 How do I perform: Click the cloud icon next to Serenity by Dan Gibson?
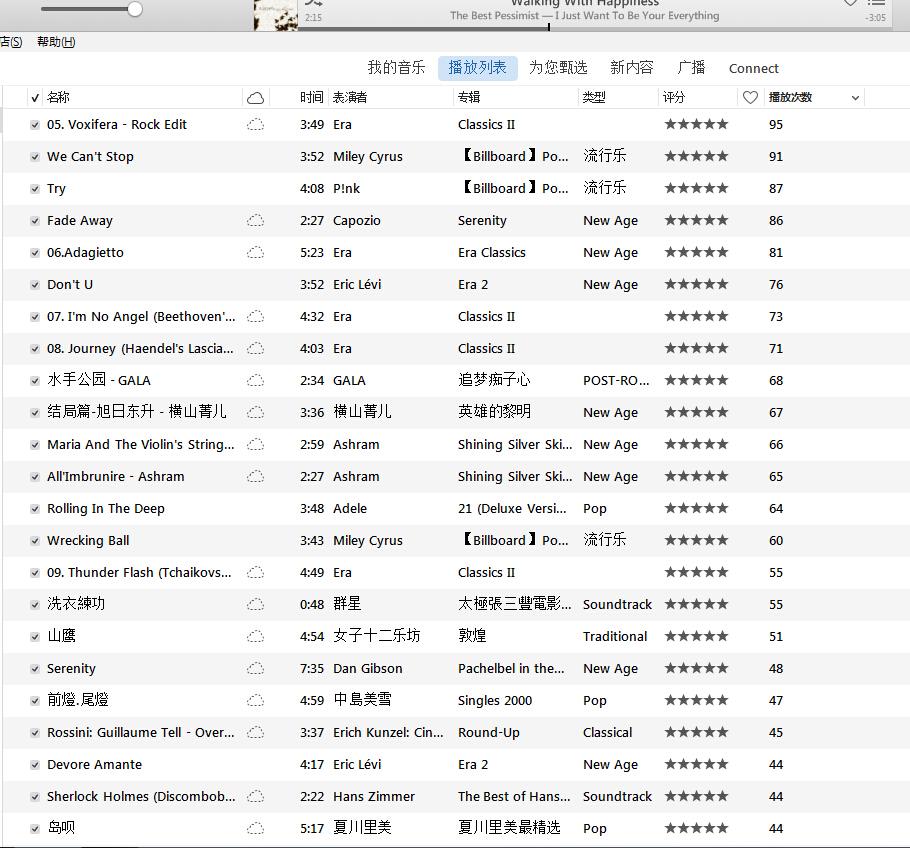click(256, 668)
